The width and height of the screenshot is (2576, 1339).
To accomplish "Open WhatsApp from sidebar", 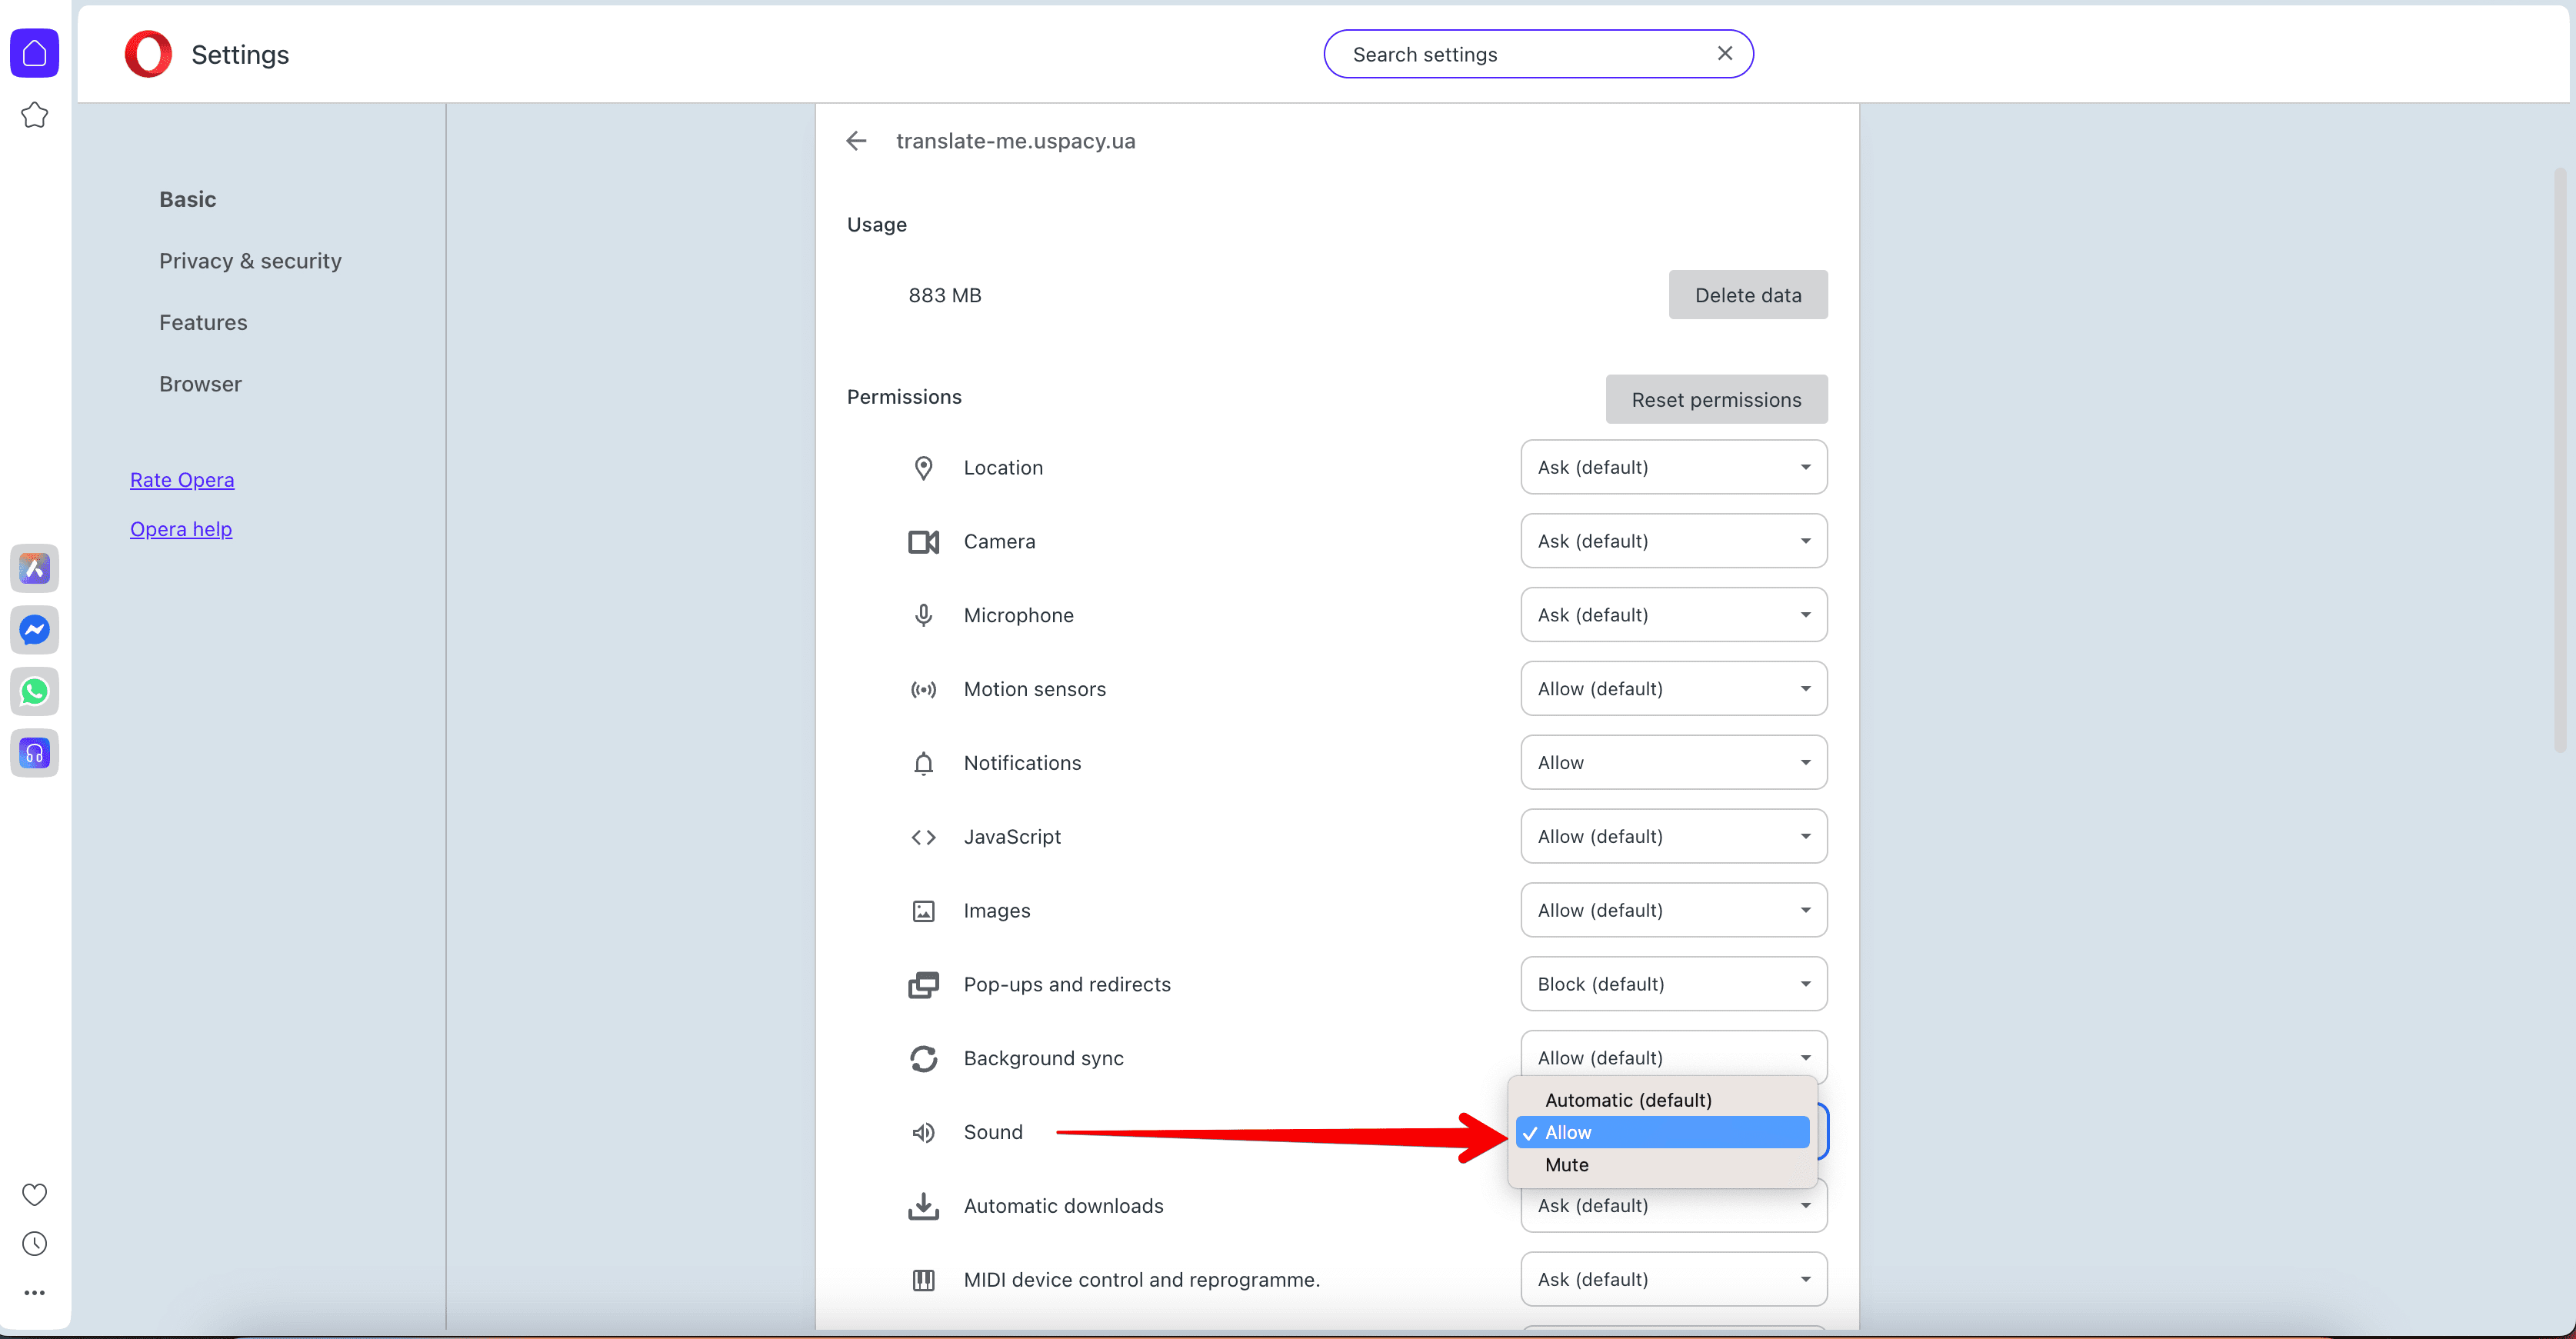I will 34,691.
